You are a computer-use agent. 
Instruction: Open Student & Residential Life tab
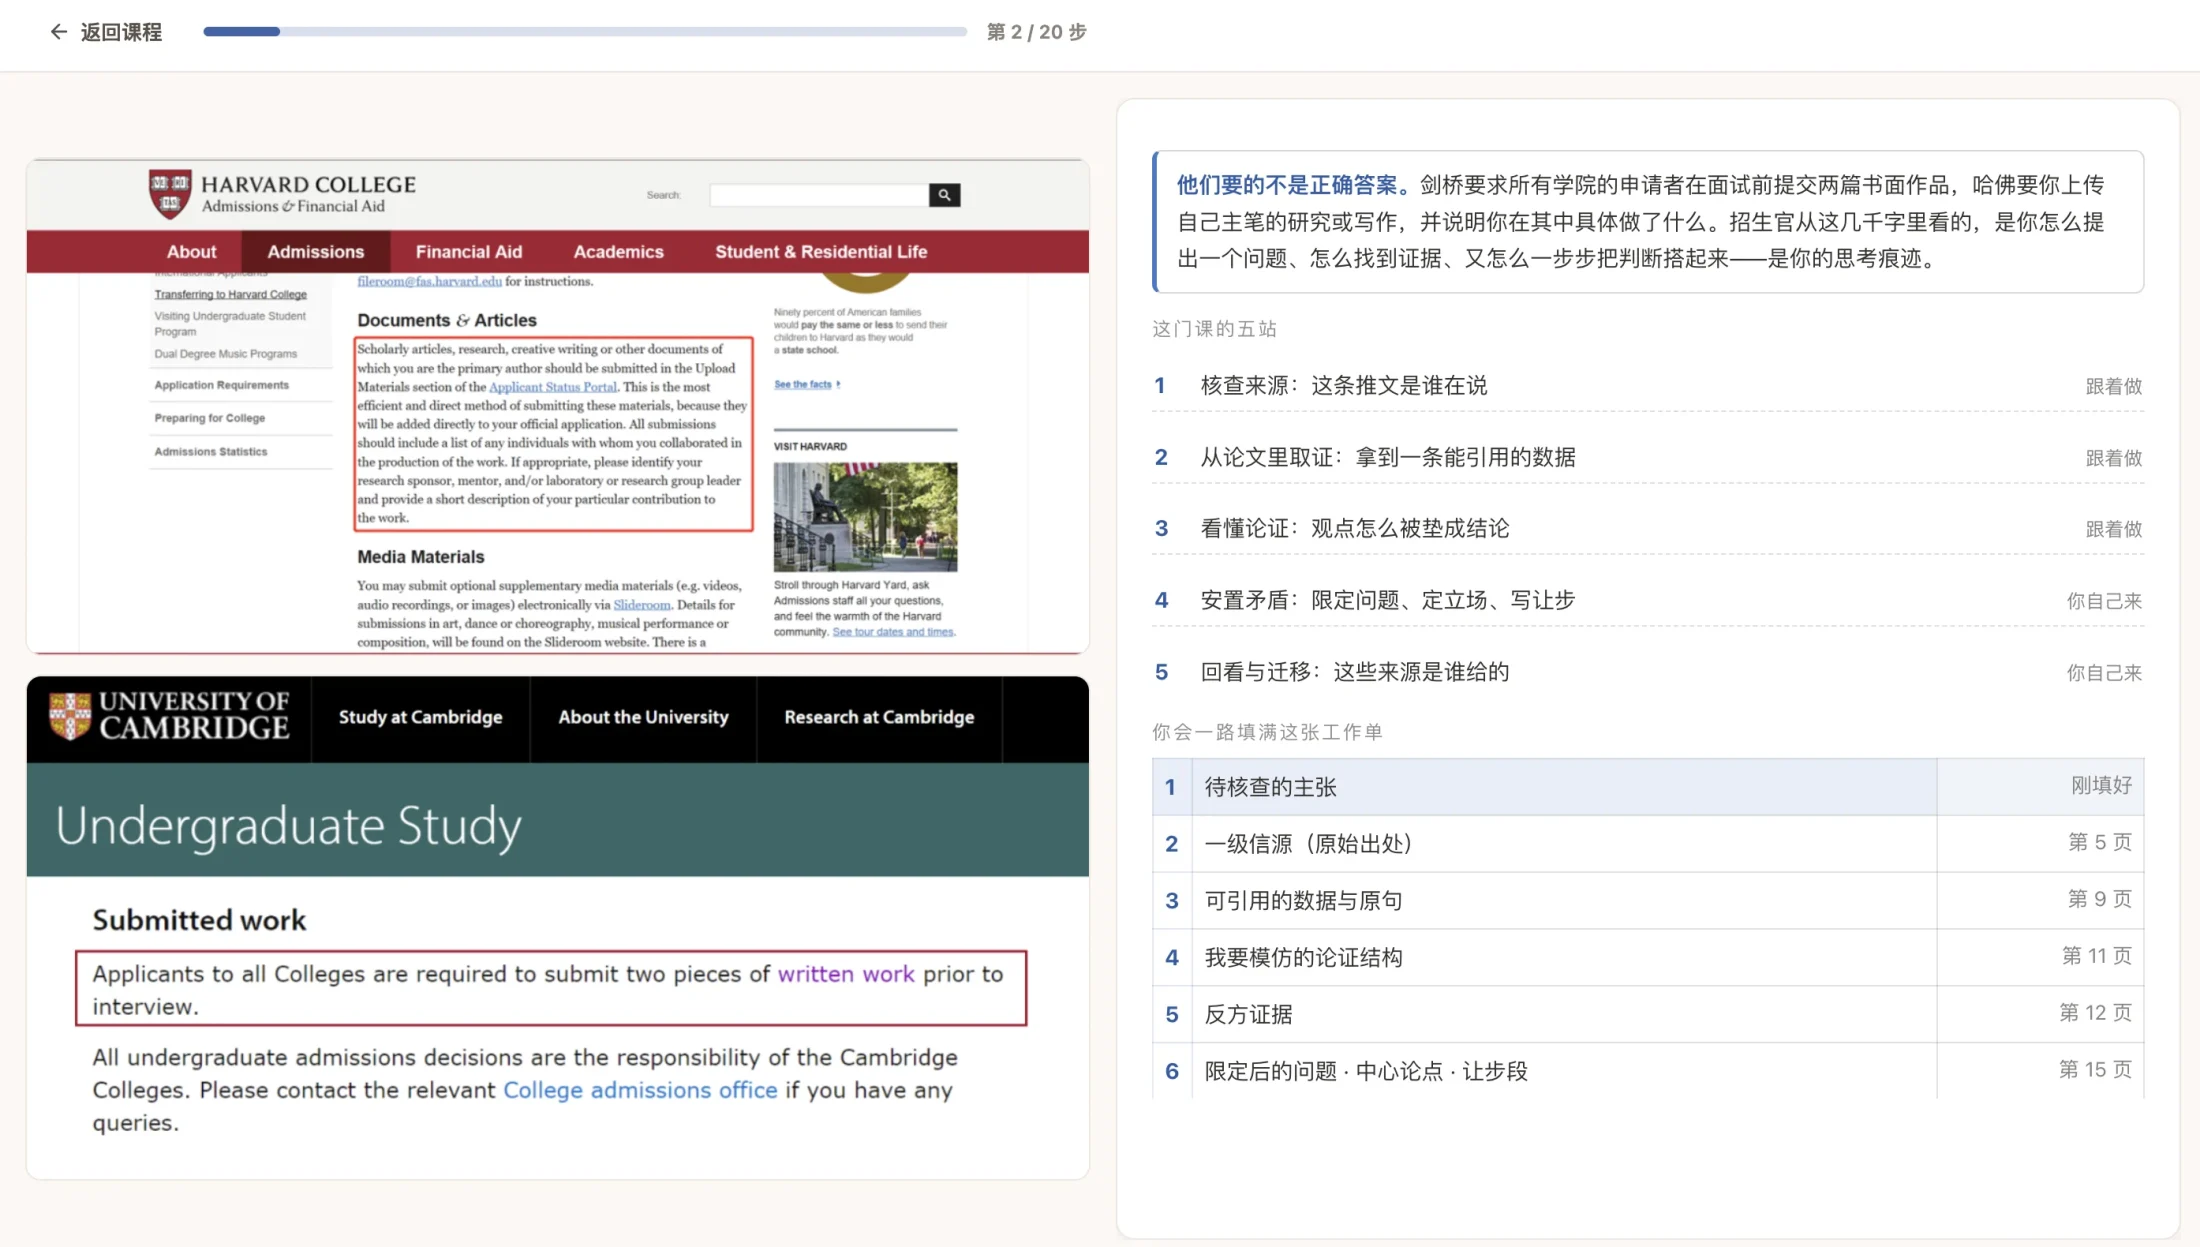[821, 252]
